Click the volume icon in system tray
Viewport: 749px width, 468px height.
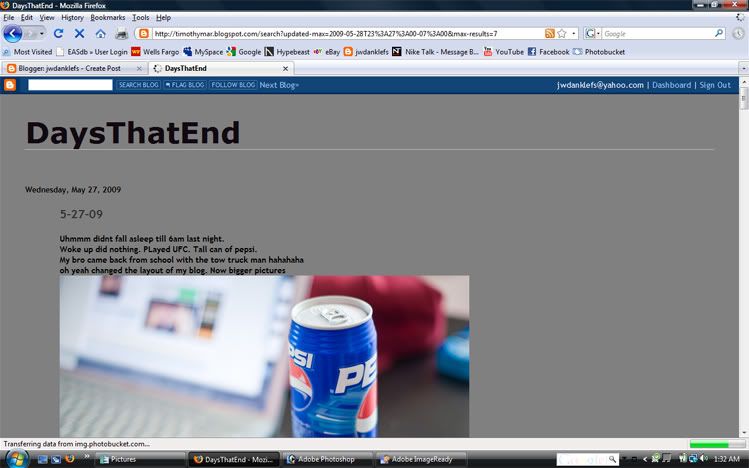click(x=704, y=459)
